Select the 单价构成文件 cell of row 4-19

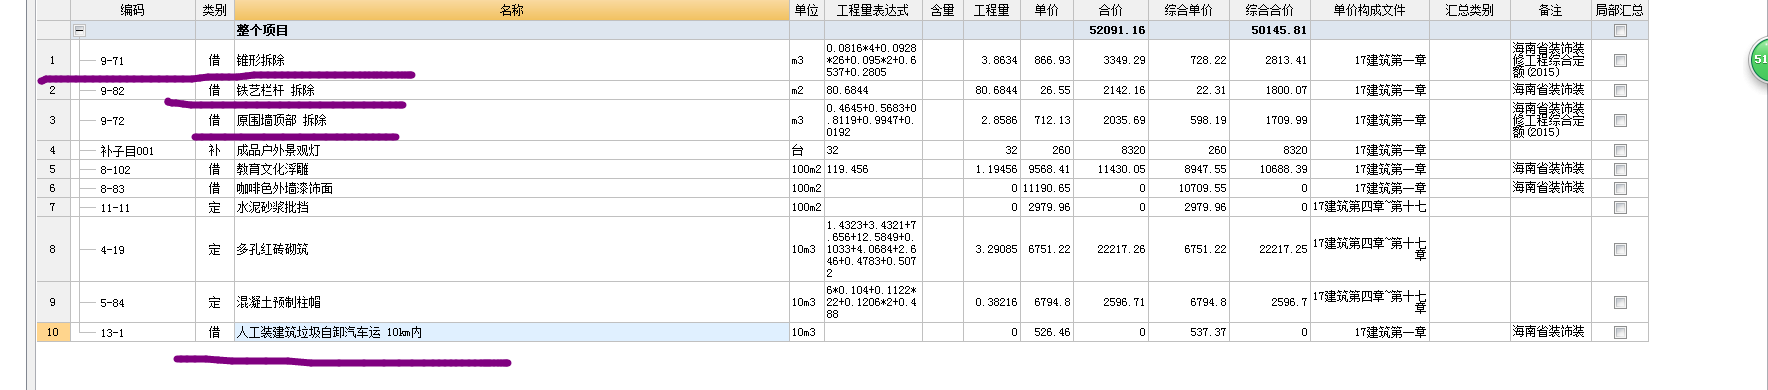pos(1369,249)
